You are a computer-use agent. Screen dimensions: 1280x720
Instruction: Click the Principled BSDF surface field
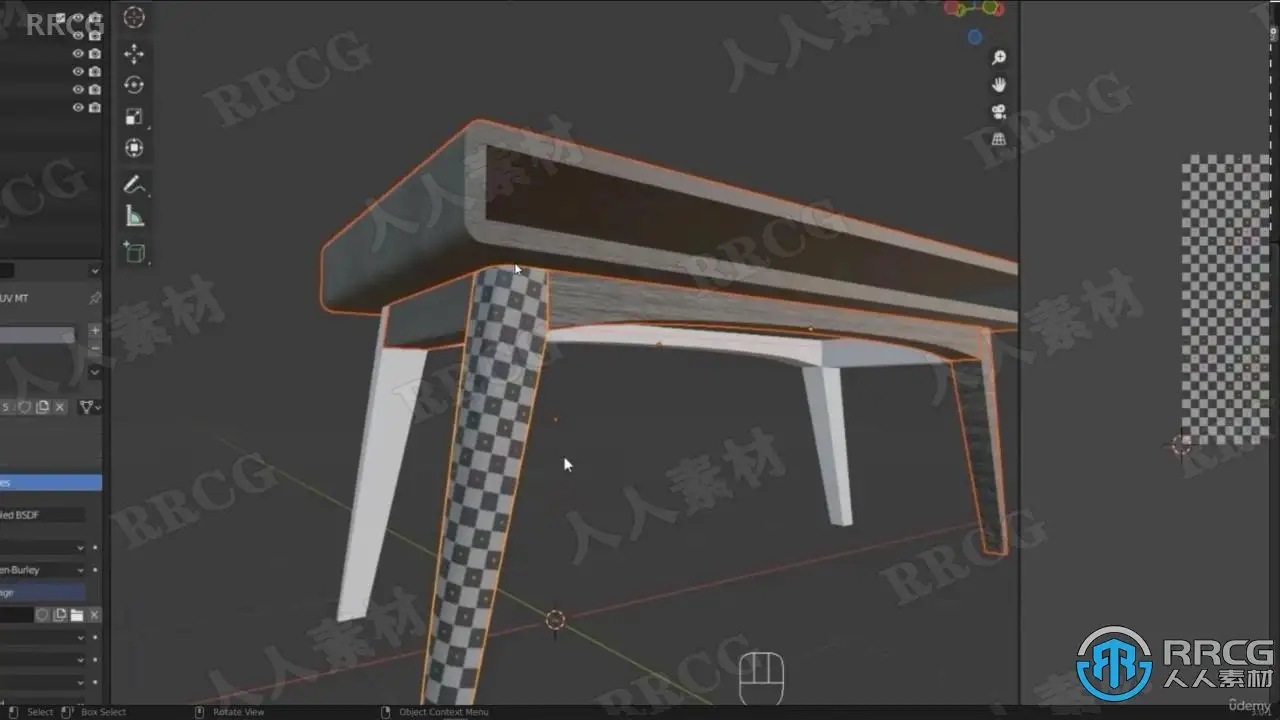(x=43, y=515)
